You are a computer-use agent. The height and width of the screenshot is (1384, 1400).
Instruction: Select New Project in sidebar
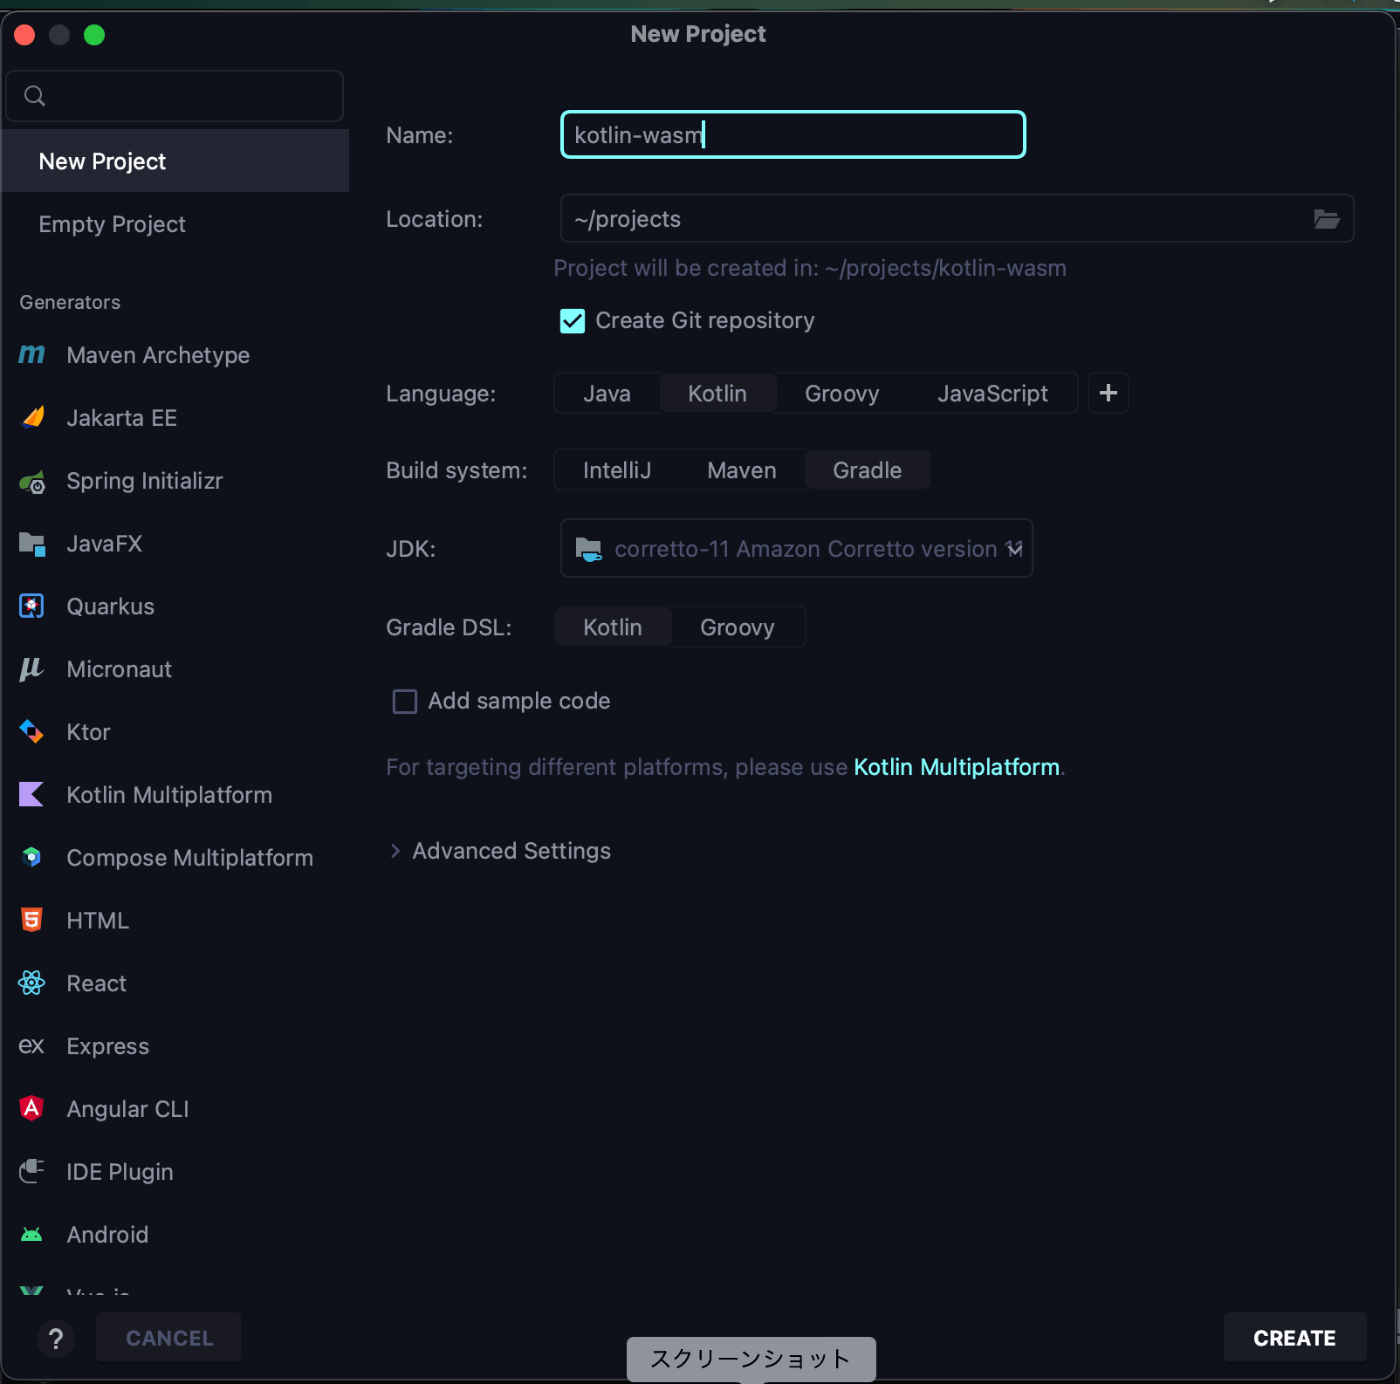[x=175, y=161]
